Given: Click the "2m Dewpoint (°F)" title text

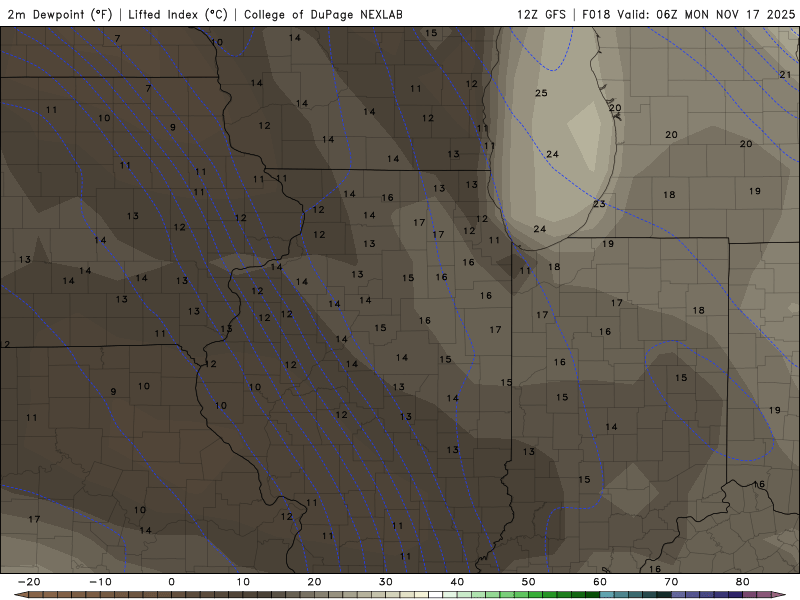Looking at the screenshot, I should [60, 14].
